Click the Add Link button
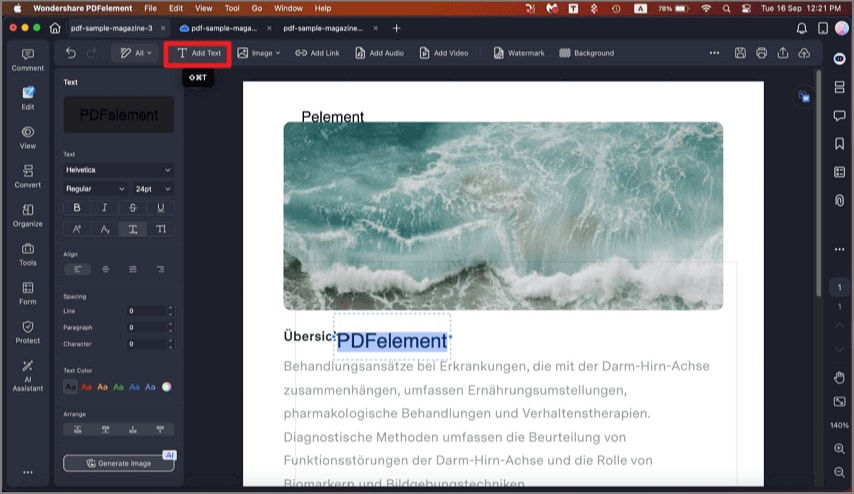The image size is (854, 494). tap(317, 53)
